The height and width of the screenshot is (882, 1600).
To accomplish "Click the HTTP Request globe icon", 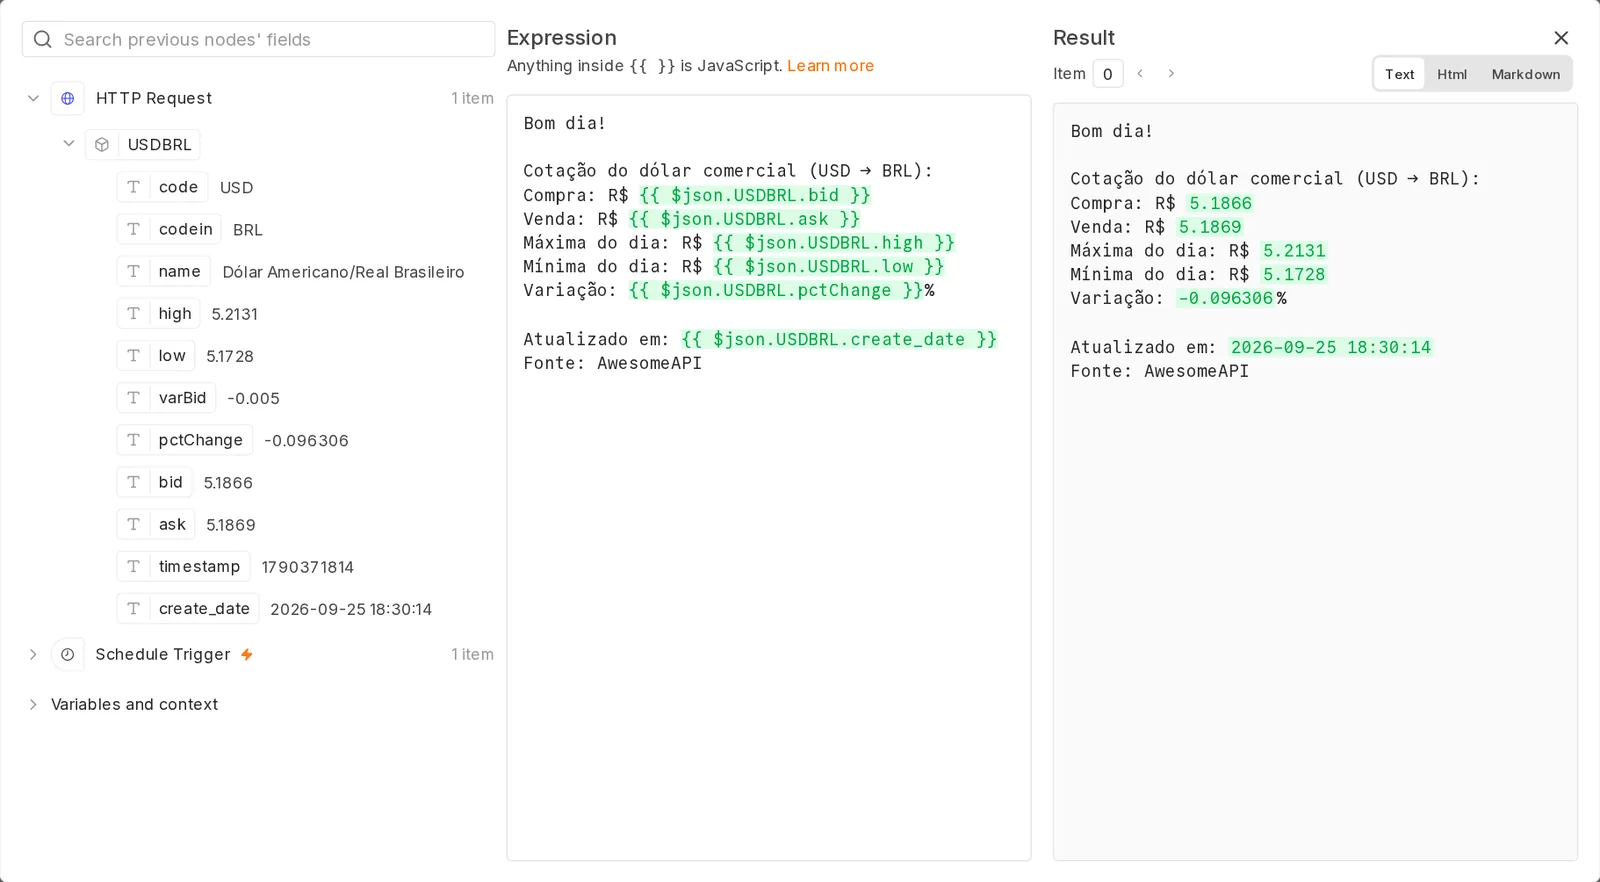I will click(68, 98).
